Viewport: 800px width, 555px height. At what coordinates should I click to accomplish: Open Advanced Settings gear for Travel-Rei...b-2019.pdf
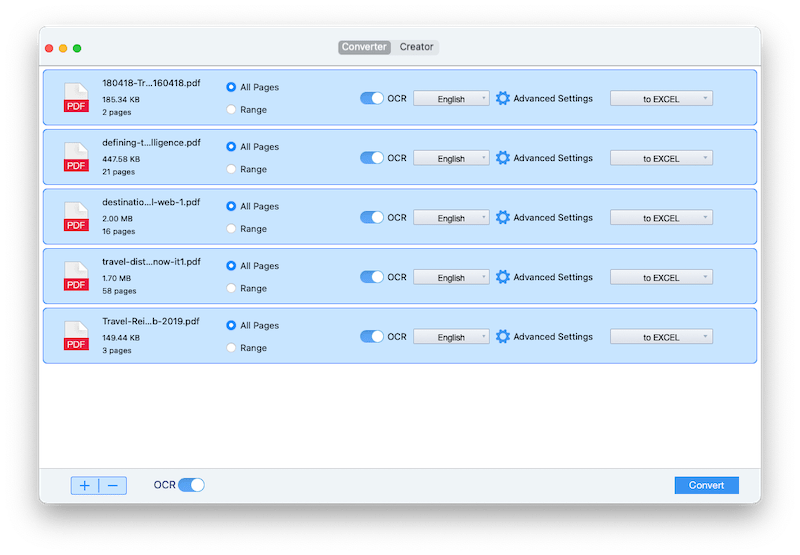coord(503,337)
